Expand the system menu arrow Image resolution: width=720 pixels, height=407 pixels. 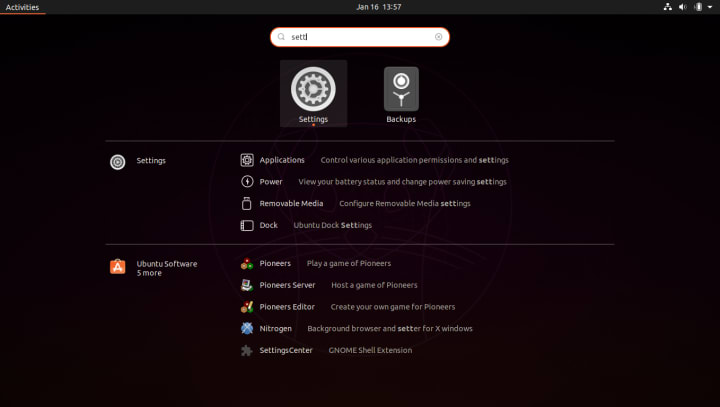(x=710, y=7)
